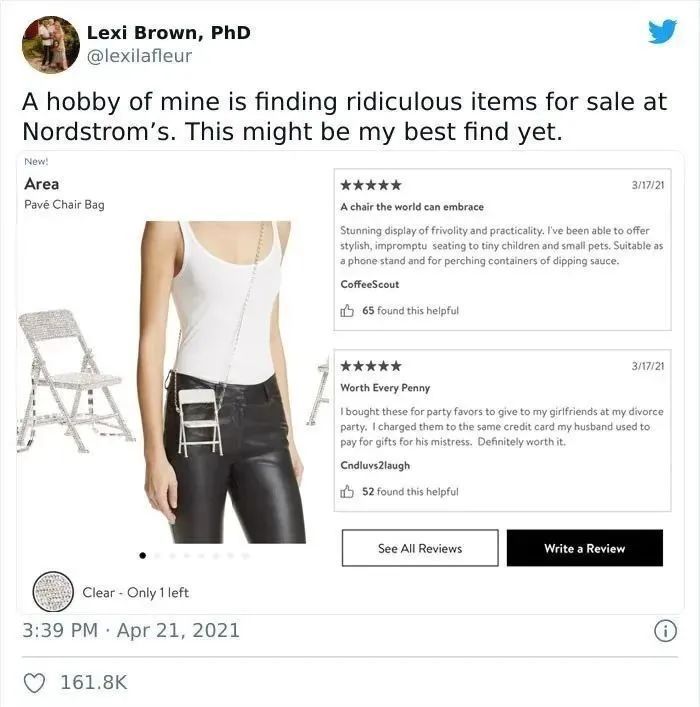Open the model wearing chair bag photo
The width and height of the screenshot is (700, 707).
click(222, 382)
